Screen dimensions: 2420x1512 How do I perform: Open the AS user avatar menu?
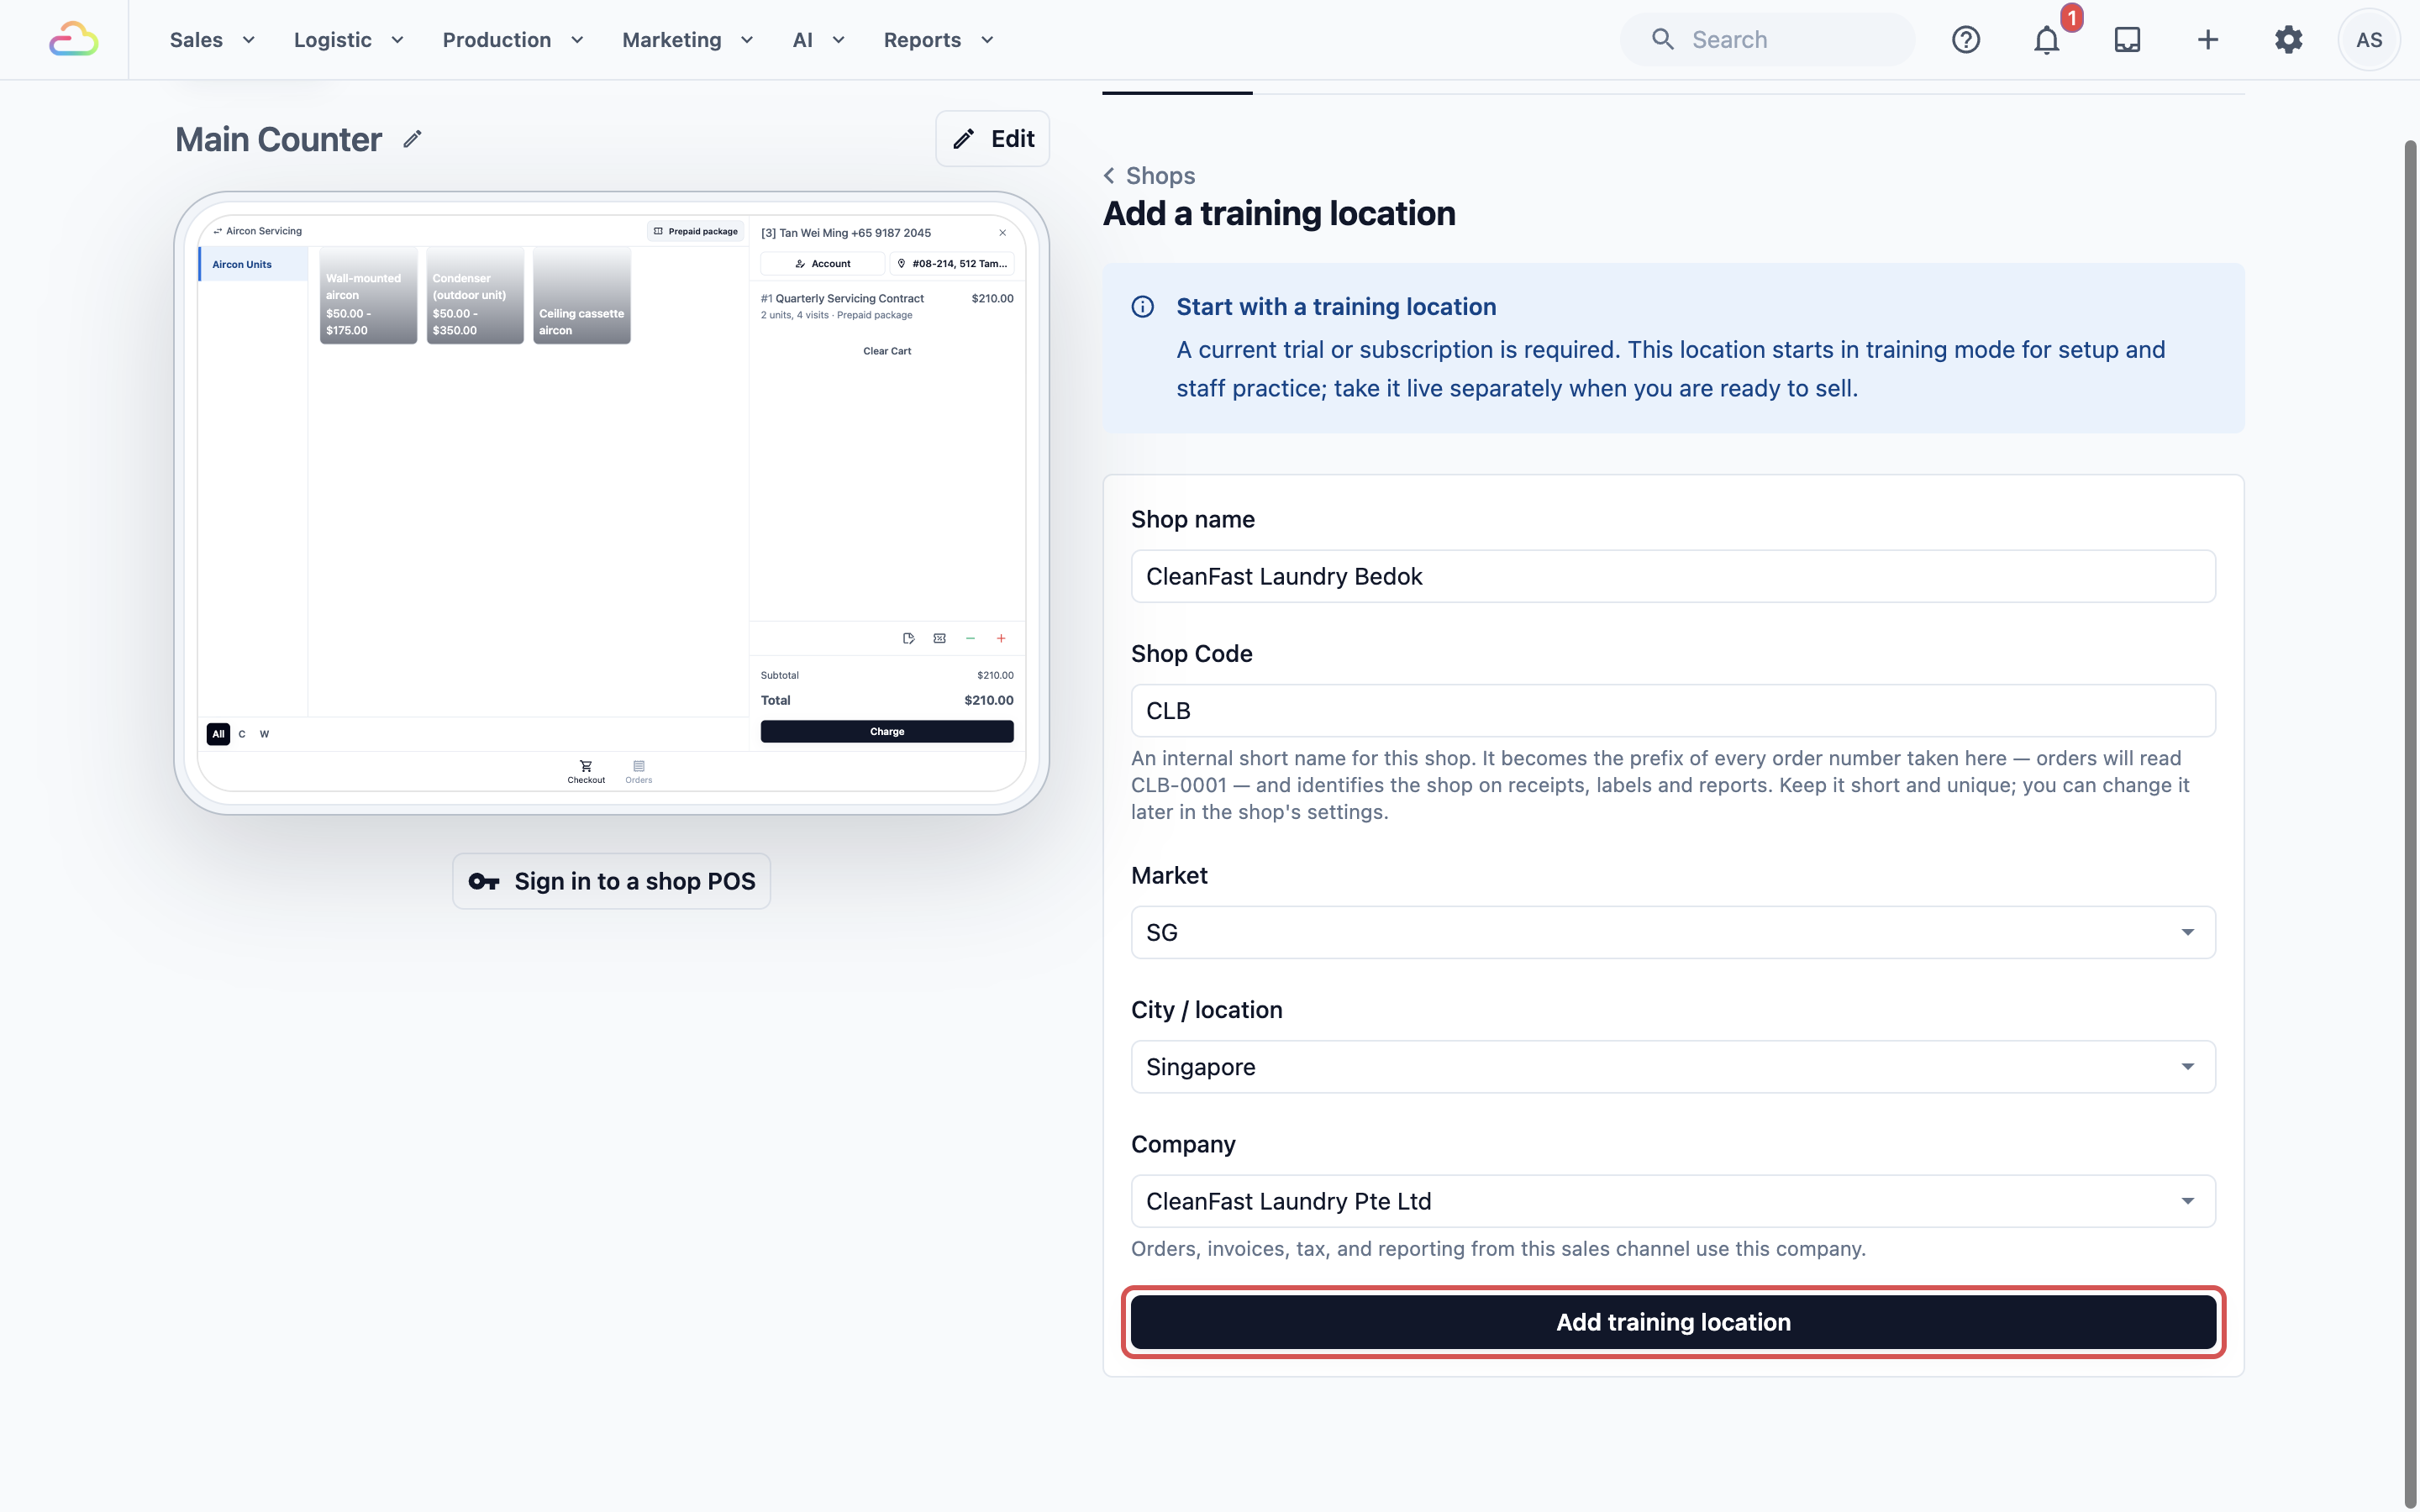(x=2368, y=40)
